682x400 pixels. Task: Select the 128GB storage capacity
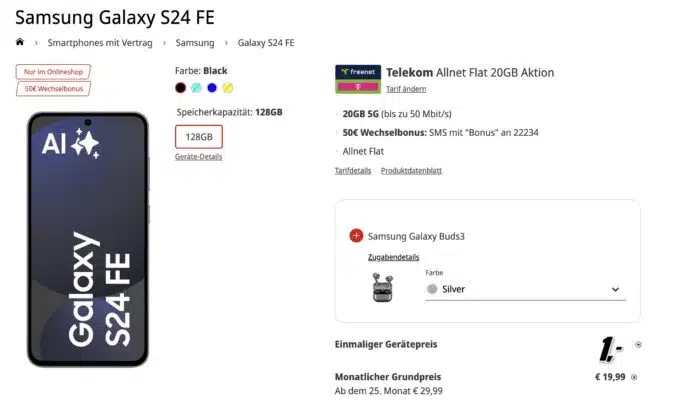click(198, 136)
